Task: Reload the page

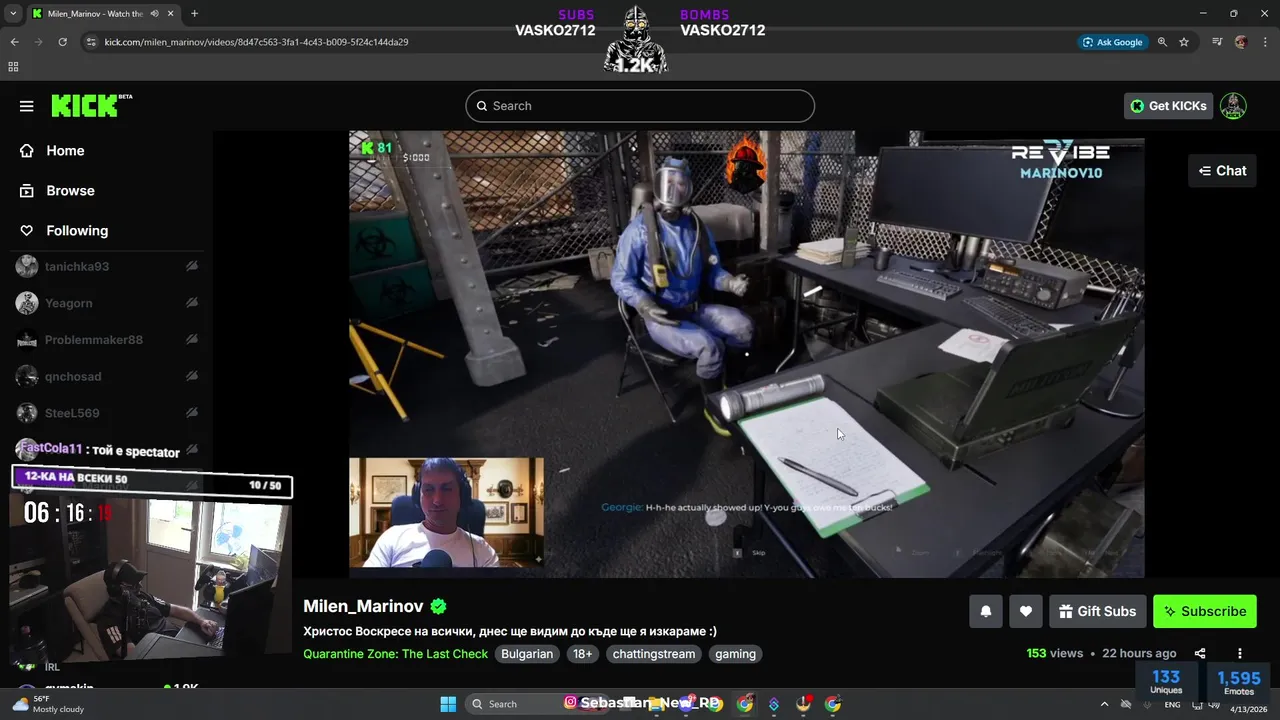Action: pos(62,42)
